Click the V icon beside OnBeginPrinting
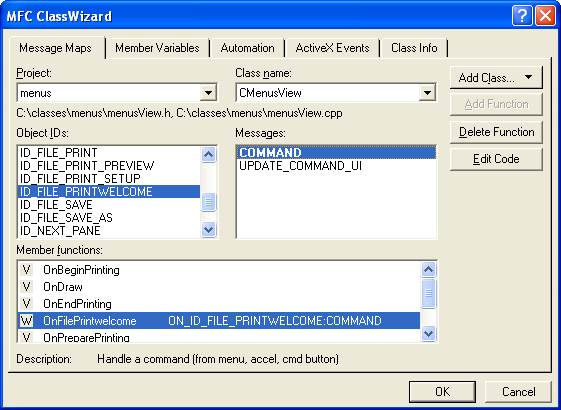 26,270
